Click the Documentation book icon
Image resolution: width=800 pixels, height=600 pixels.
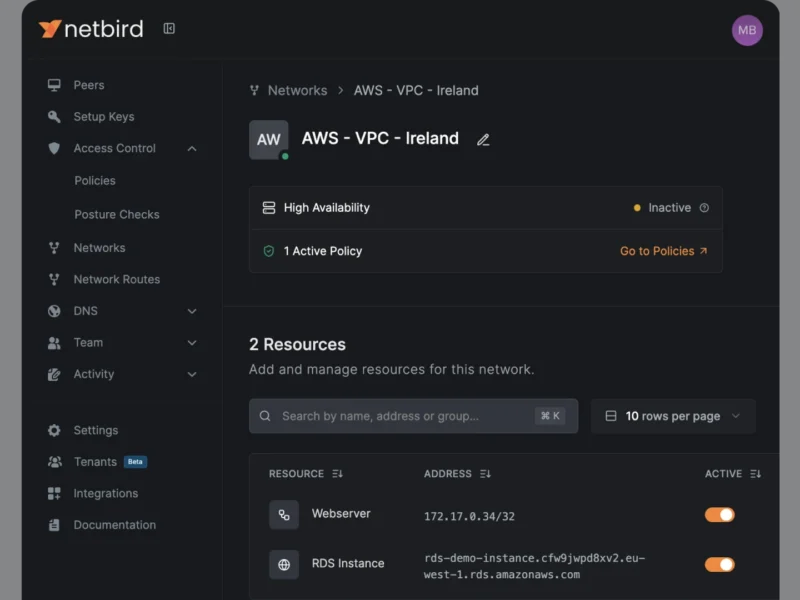[x=54, y=525]
